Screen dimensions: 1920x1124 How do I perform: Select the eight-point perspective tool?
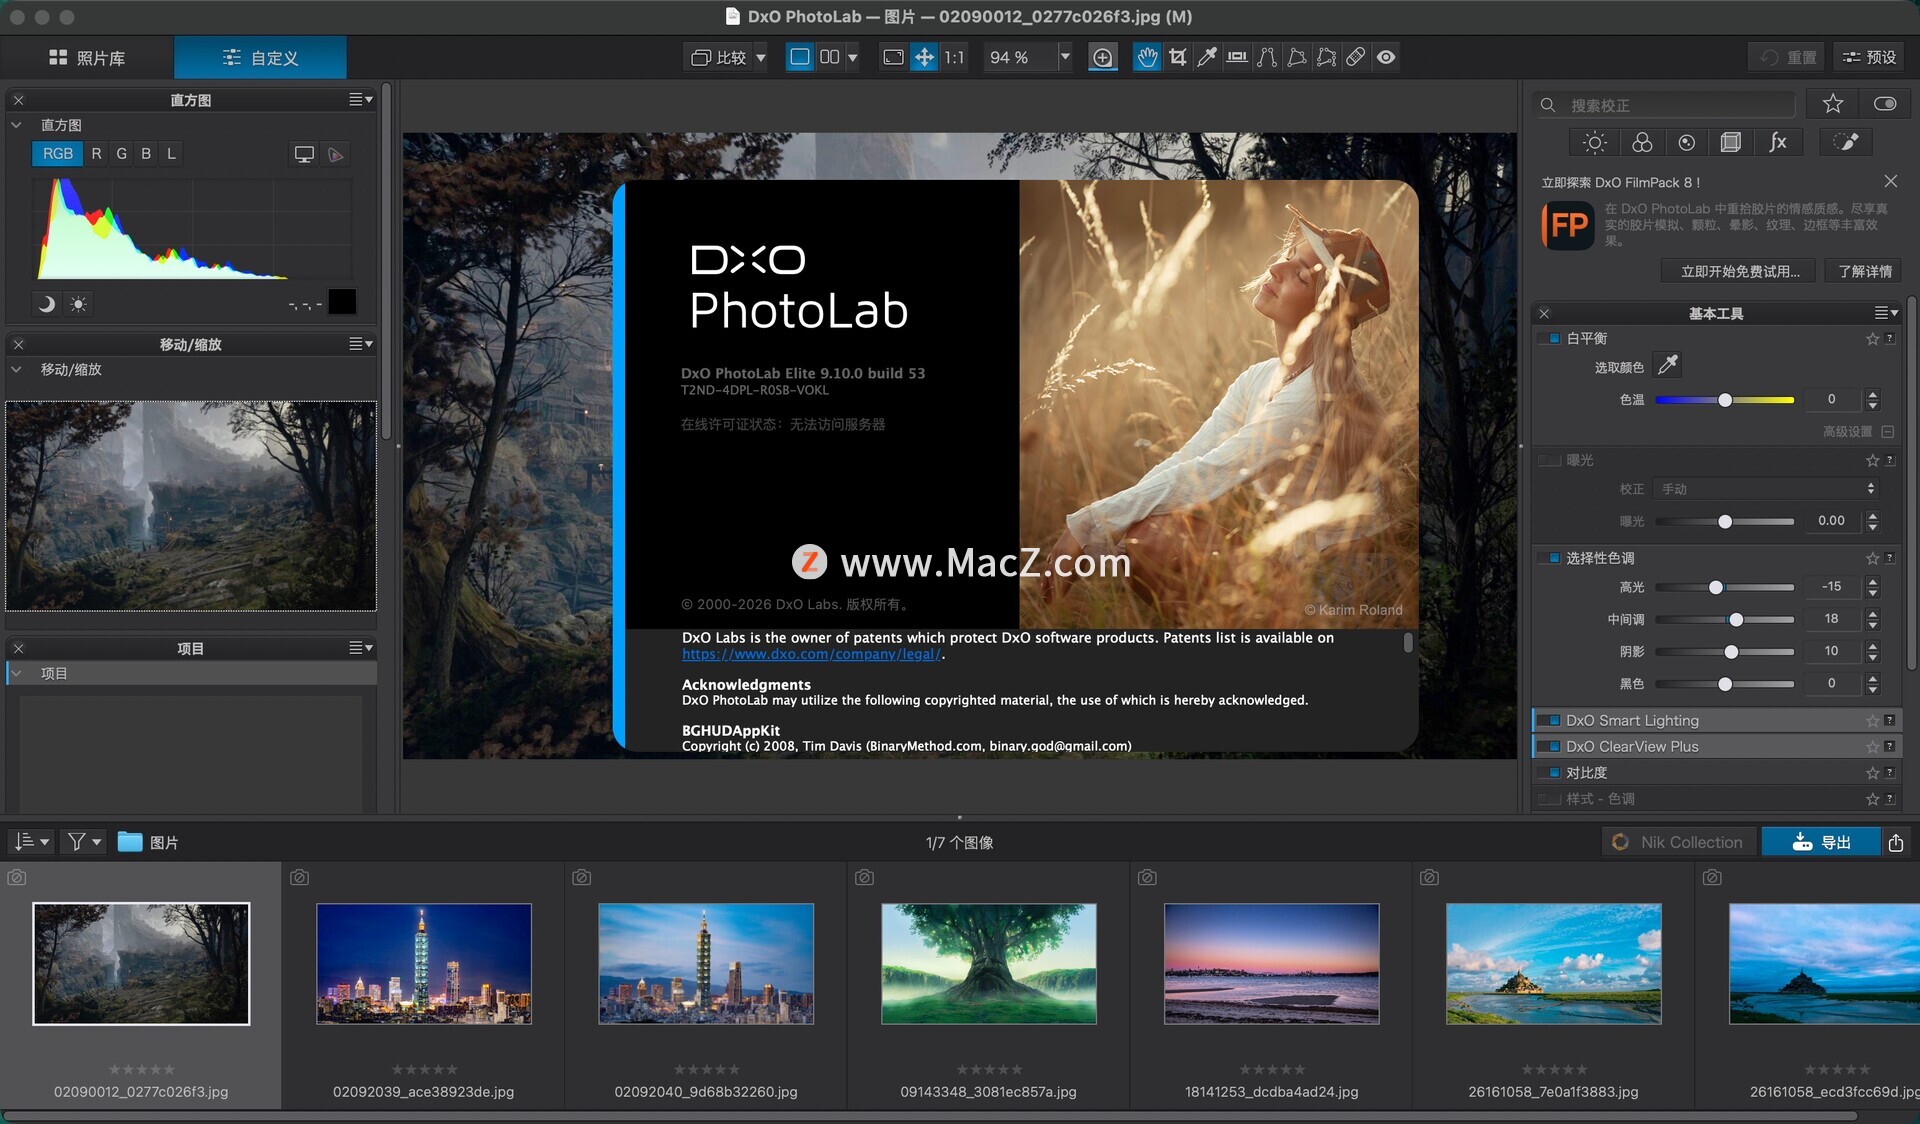(1326, 57)
